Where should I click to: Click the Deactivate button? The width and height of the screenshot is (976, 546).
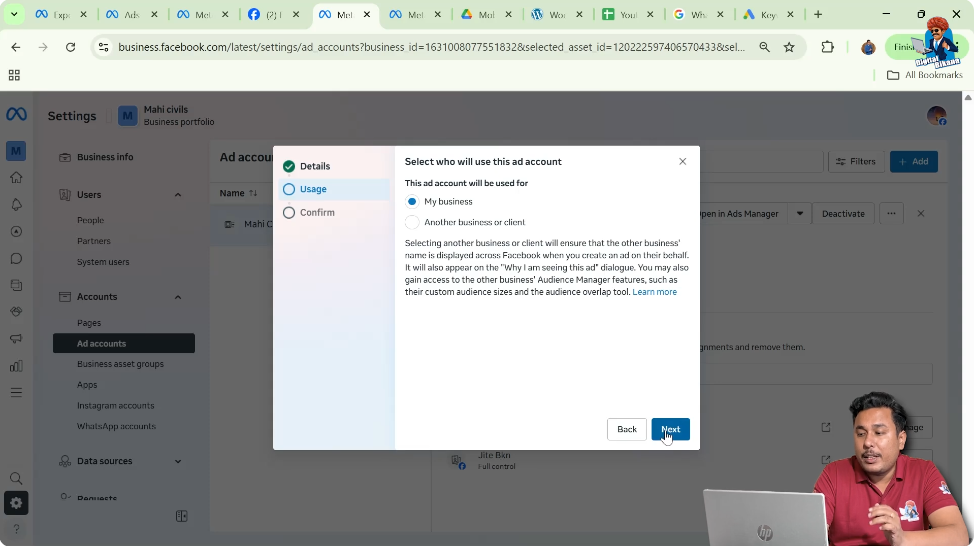pyautogui.click(x=843, y=214)
